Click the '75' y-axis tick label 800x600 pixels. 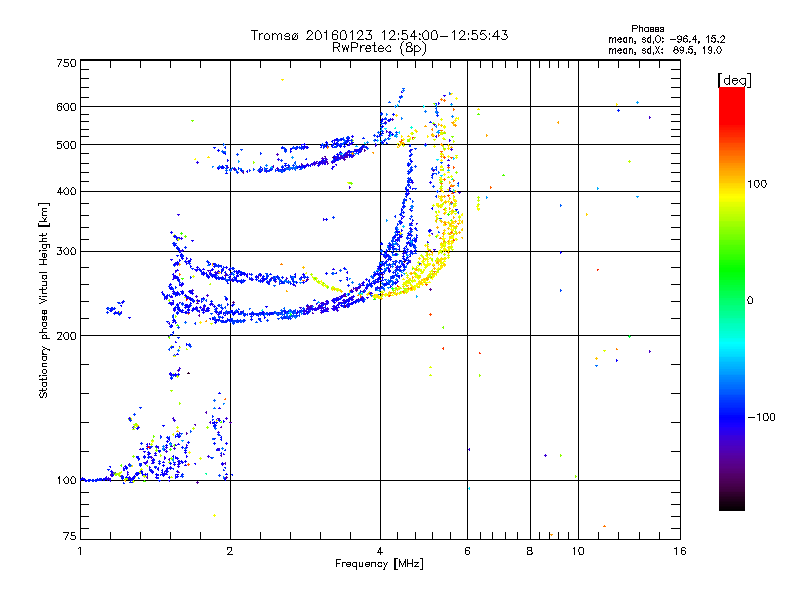click(x=70, y=536)
